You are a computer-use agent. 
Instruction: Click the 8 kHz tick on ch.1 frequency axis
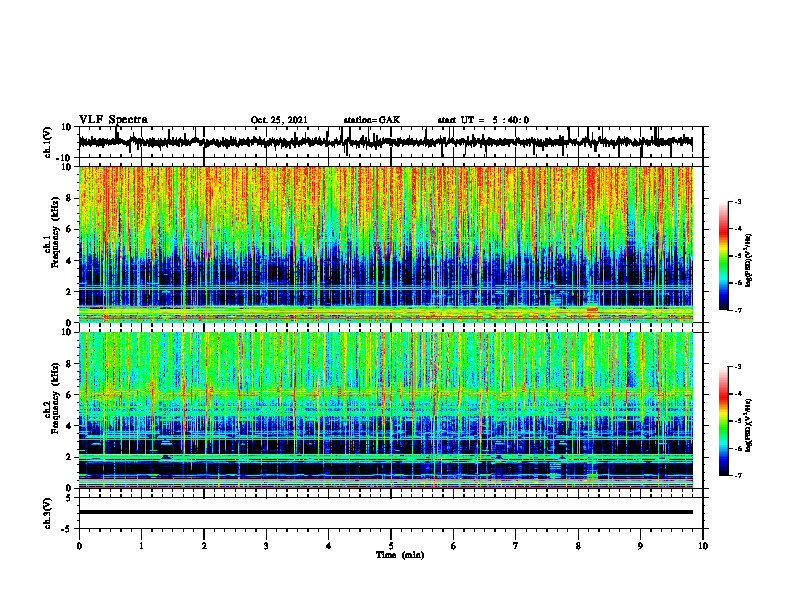tap(69, 198)
